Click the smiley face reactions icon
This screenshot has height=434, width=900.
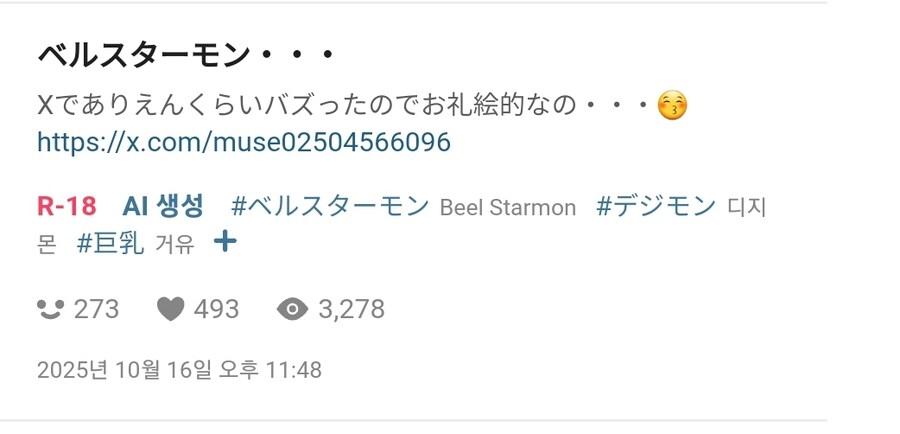(x=51, y=310)
